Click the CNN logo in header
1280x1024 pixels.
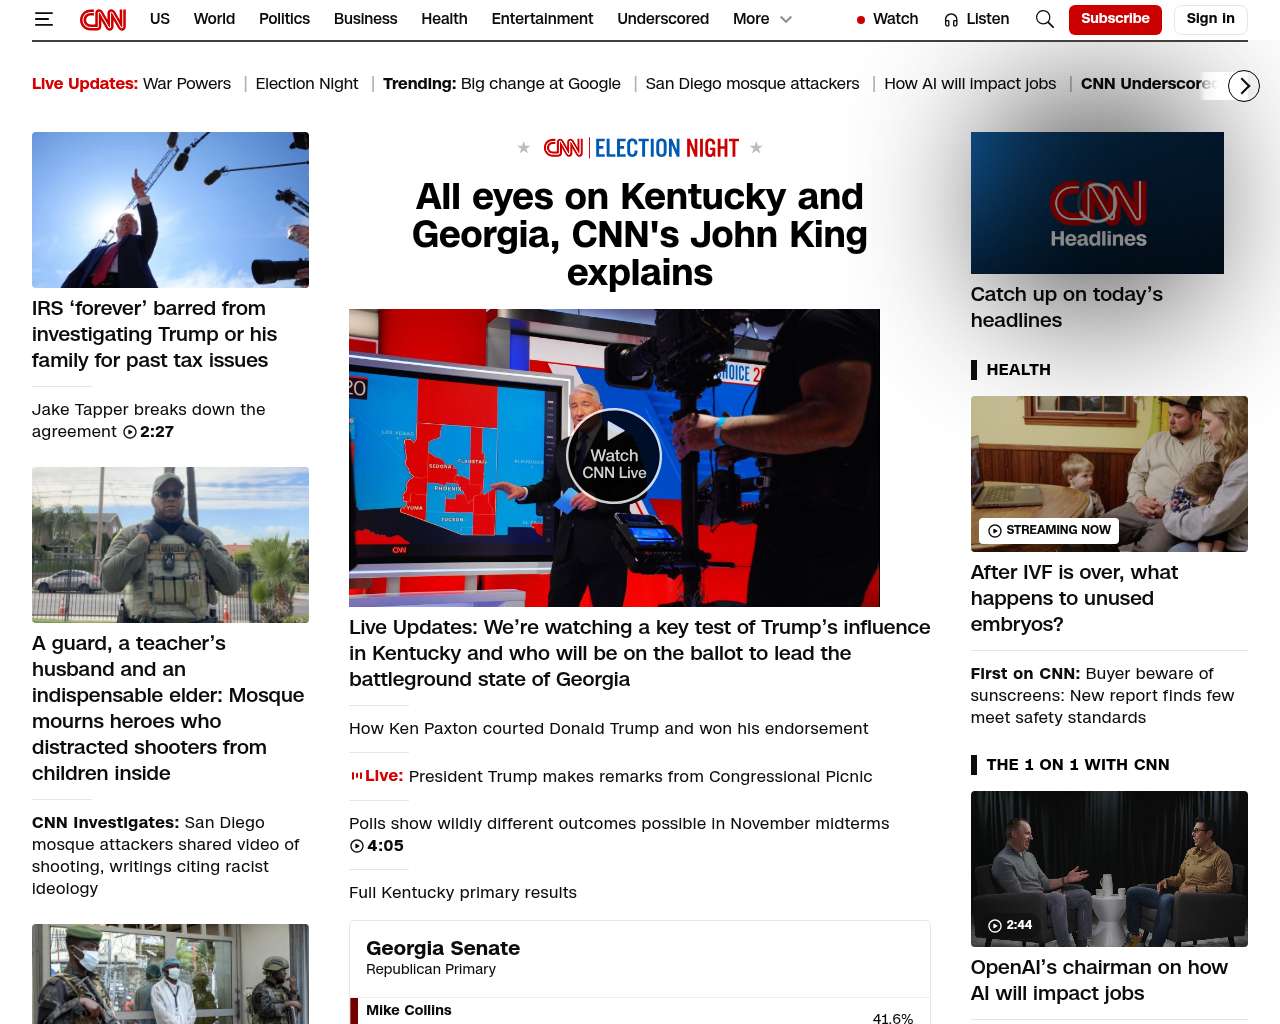(x=103, y=19)
